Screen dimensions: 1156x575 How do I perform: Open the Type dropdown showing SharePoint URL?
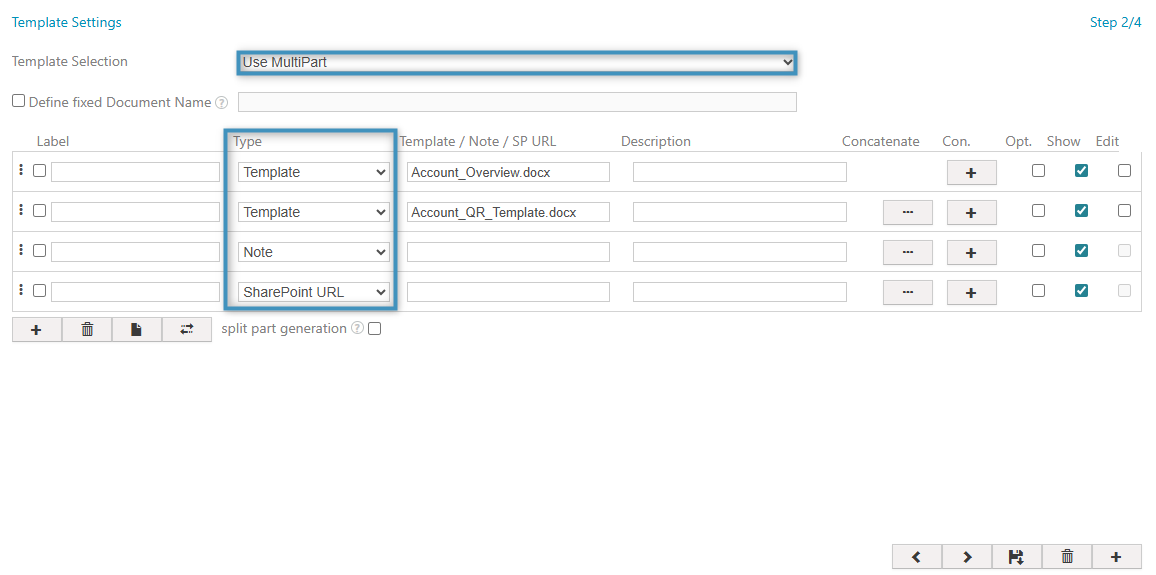tap(314, 292)
